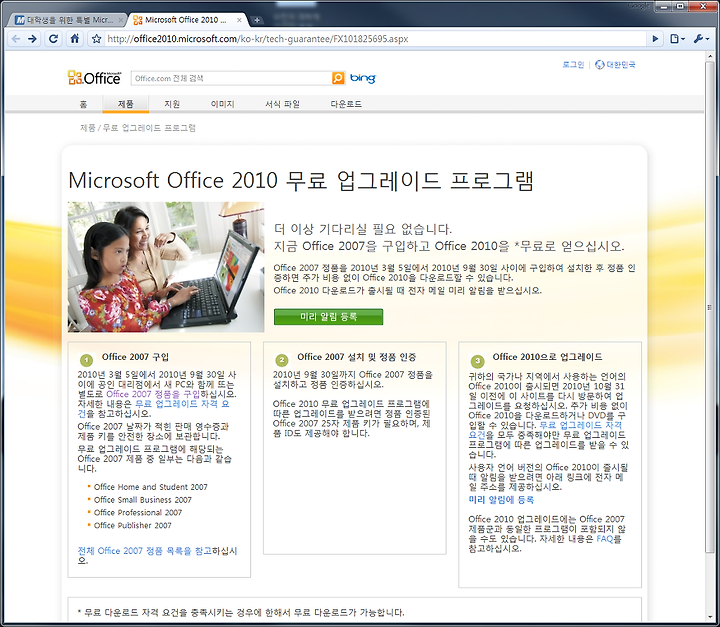Open the home page icon
This screenshot has width=720, height=627.
tap(74, 39)
